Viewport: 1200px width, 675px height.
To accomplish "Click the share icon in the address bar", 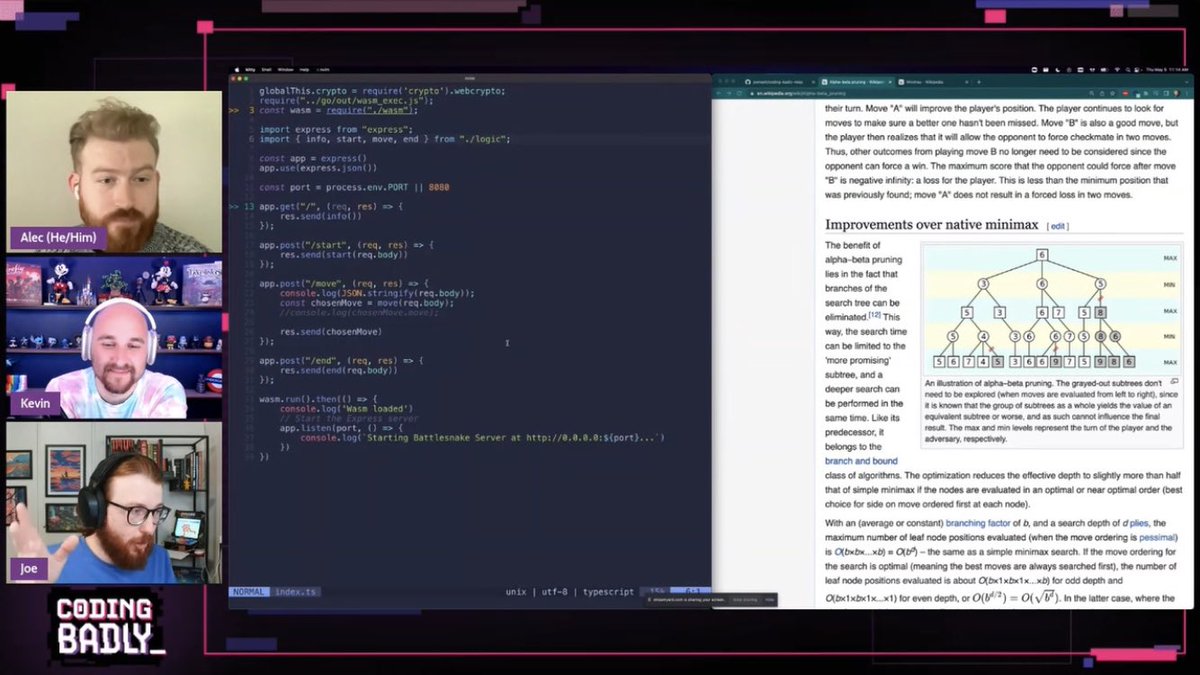I will (x=1102, y=93).
